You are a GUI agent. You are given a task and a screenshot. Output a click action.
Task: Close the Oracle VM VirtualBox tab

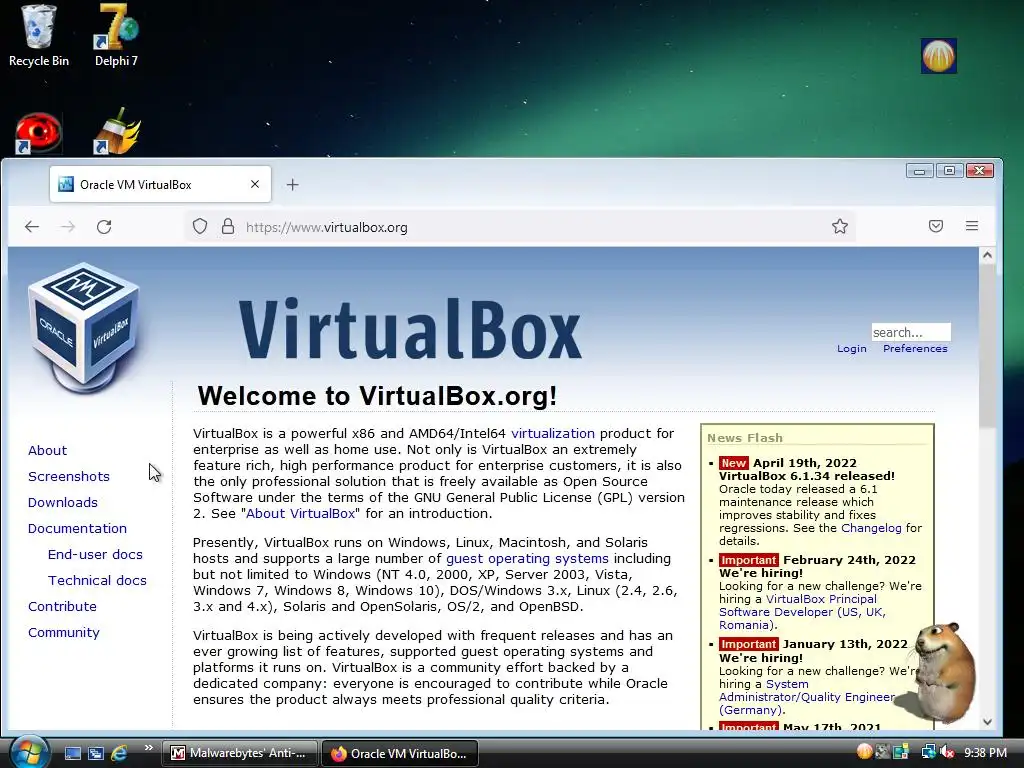tap(255, 184)
